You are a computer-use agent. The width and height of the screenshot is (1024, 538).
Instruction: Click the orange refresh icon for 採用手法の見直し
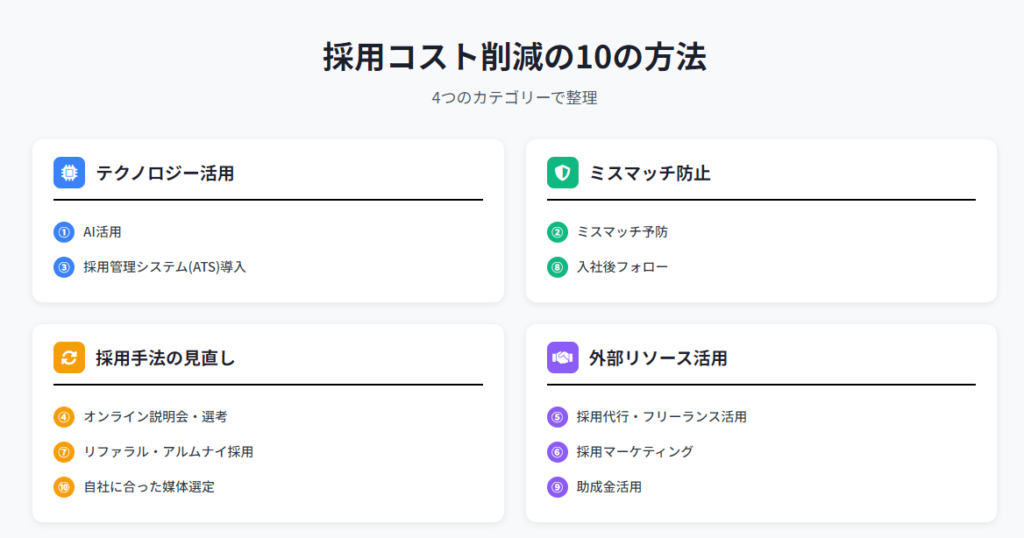pos(69,357)
